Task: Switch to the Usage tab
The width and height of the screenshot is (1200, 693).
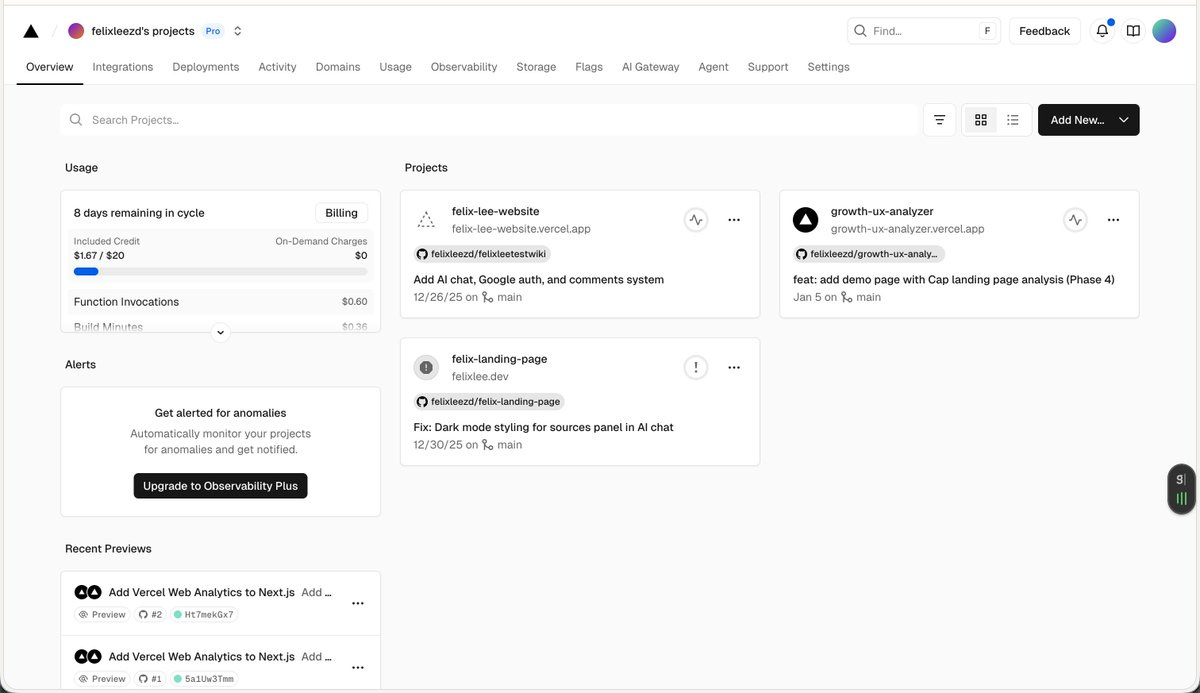Action: pos(395,67)
